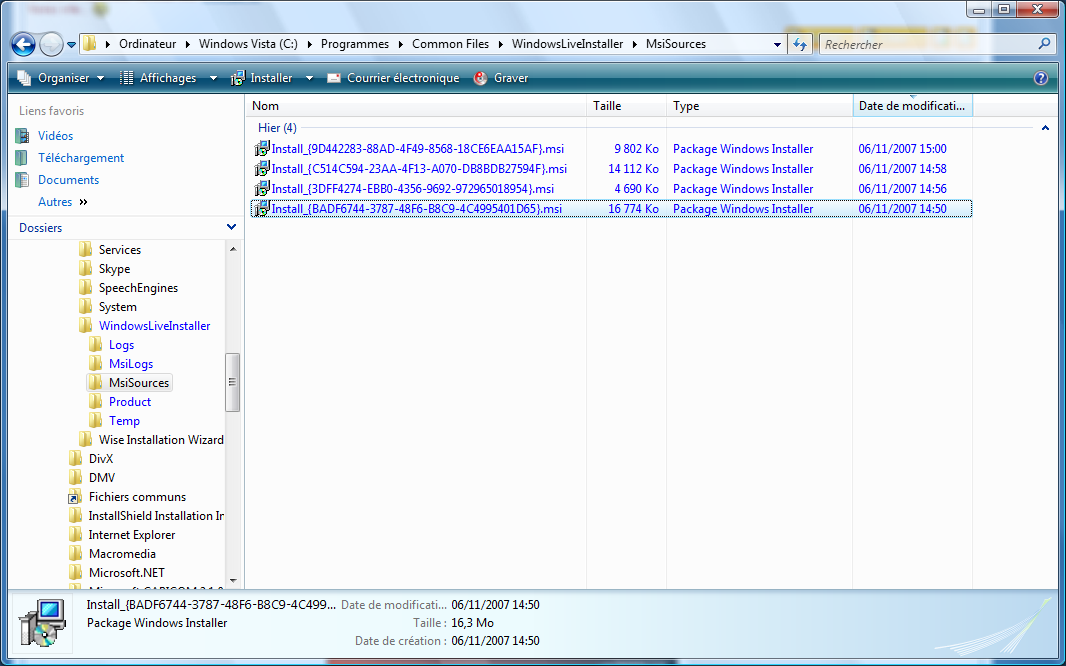The image size is (1066, 666).
Task: Expand the Installer button dropdown arrow
Action: pyautogui.click(x=309, y=78)
